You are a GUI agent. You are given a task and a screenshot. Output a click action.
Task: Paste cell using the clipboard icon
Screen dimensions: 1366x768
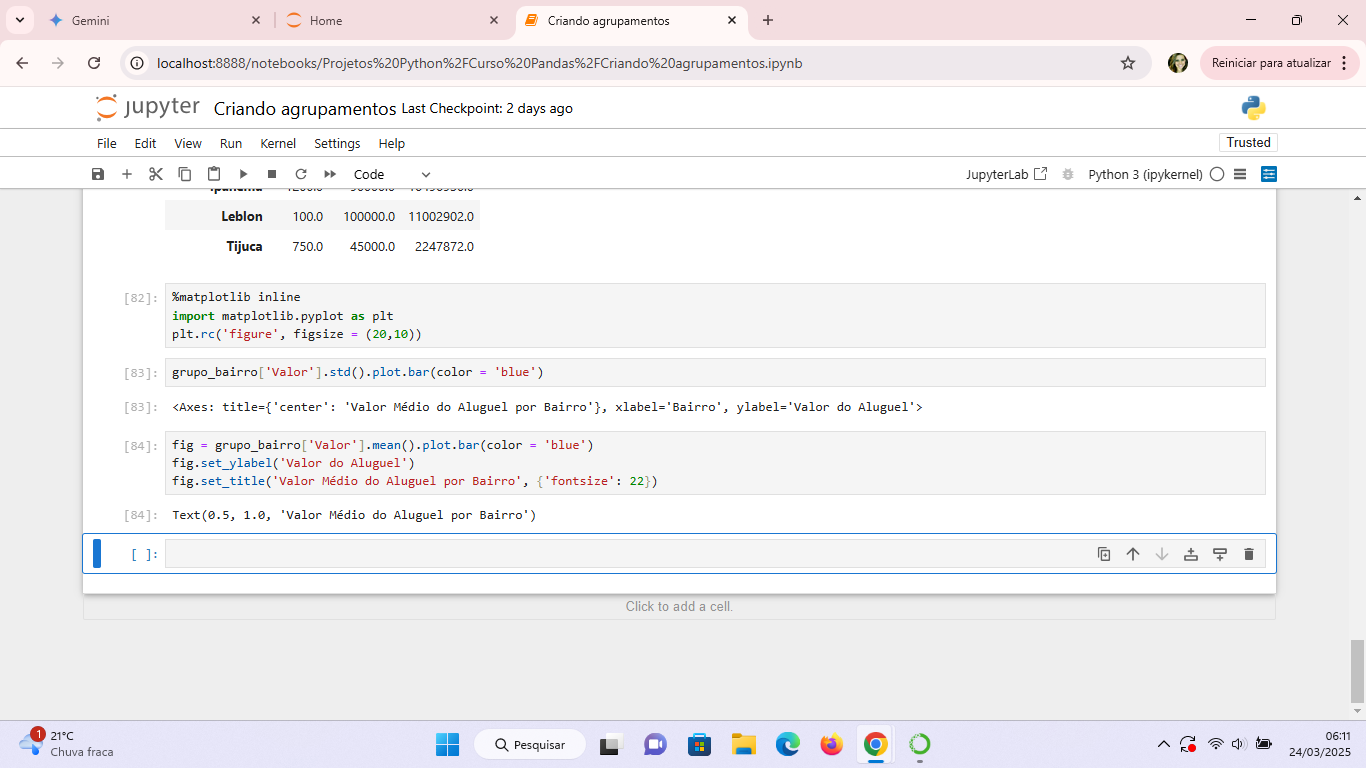[x=214, y=174]
